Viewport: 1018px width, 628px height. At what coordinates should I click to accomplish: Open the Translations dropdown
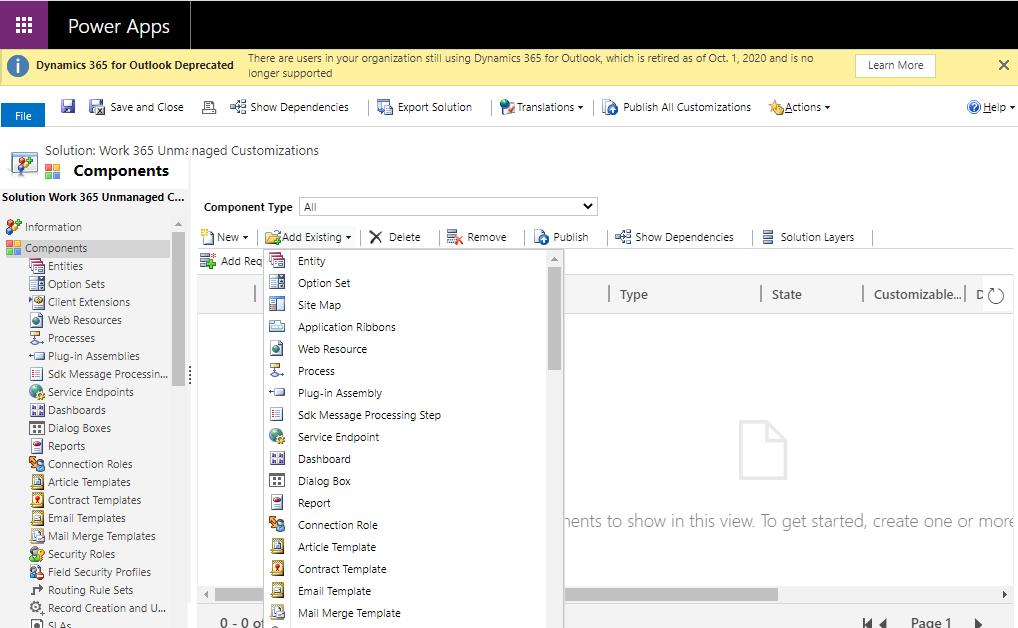point(541,107)
